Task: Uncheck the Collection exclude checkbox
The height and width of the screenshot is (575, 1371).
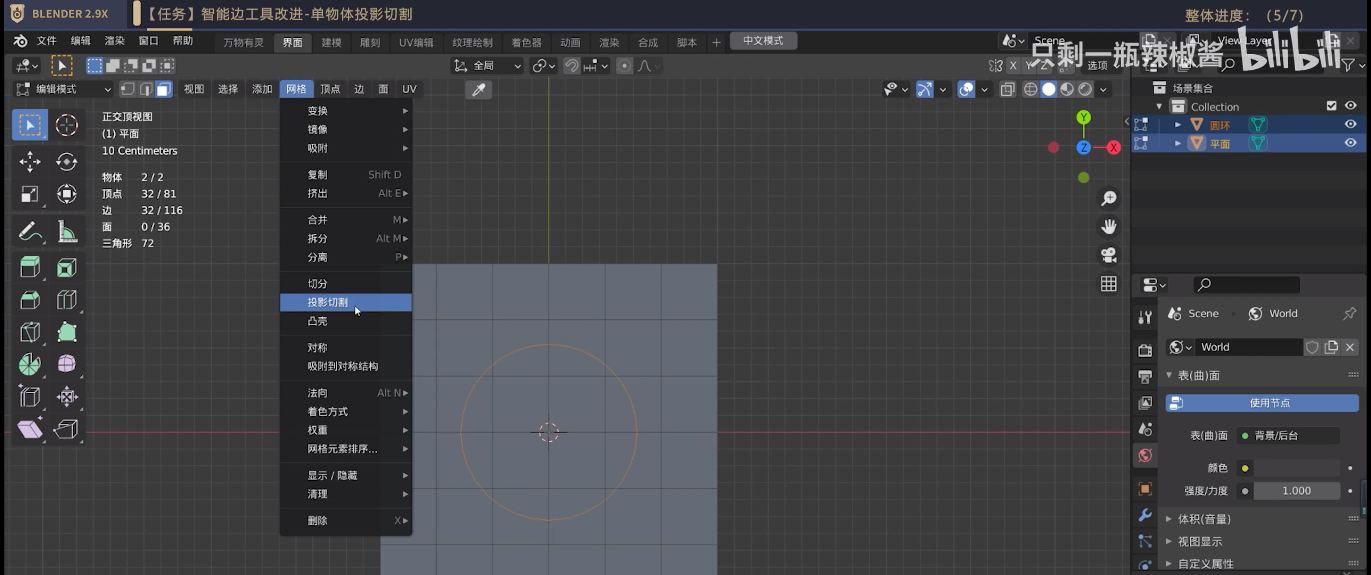Action: (1331, 106)
